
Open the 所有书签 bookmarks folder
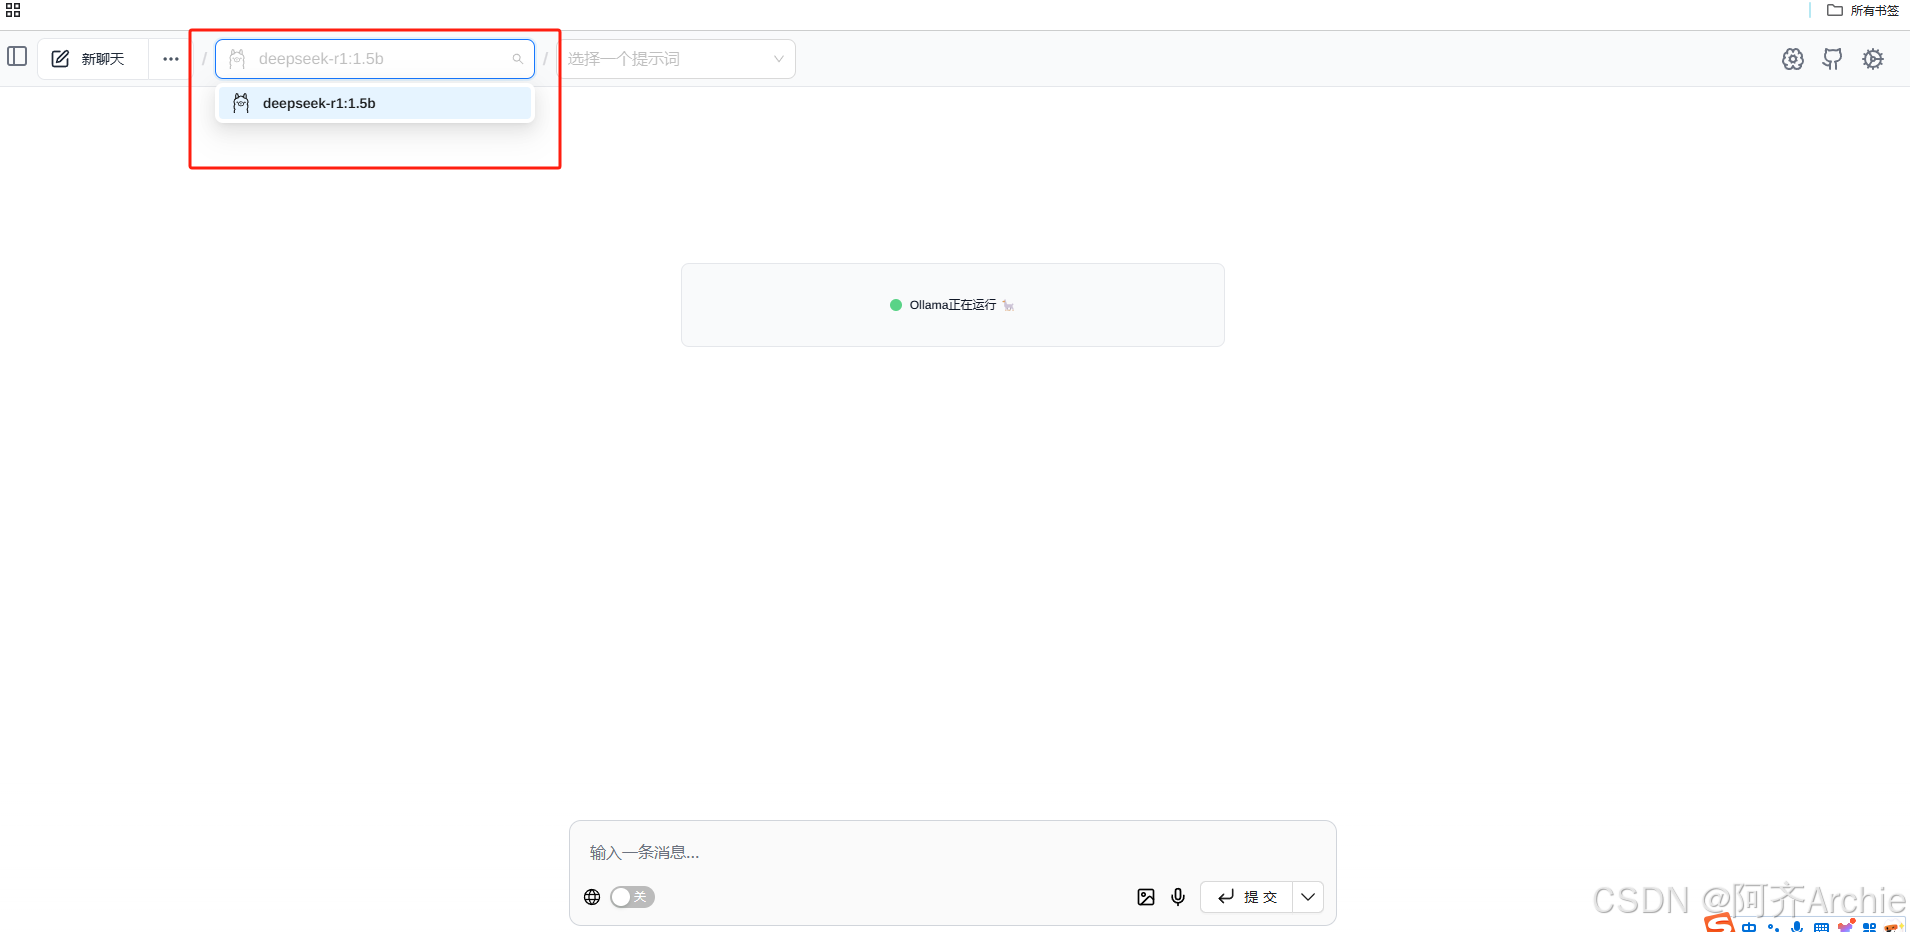1862,10
